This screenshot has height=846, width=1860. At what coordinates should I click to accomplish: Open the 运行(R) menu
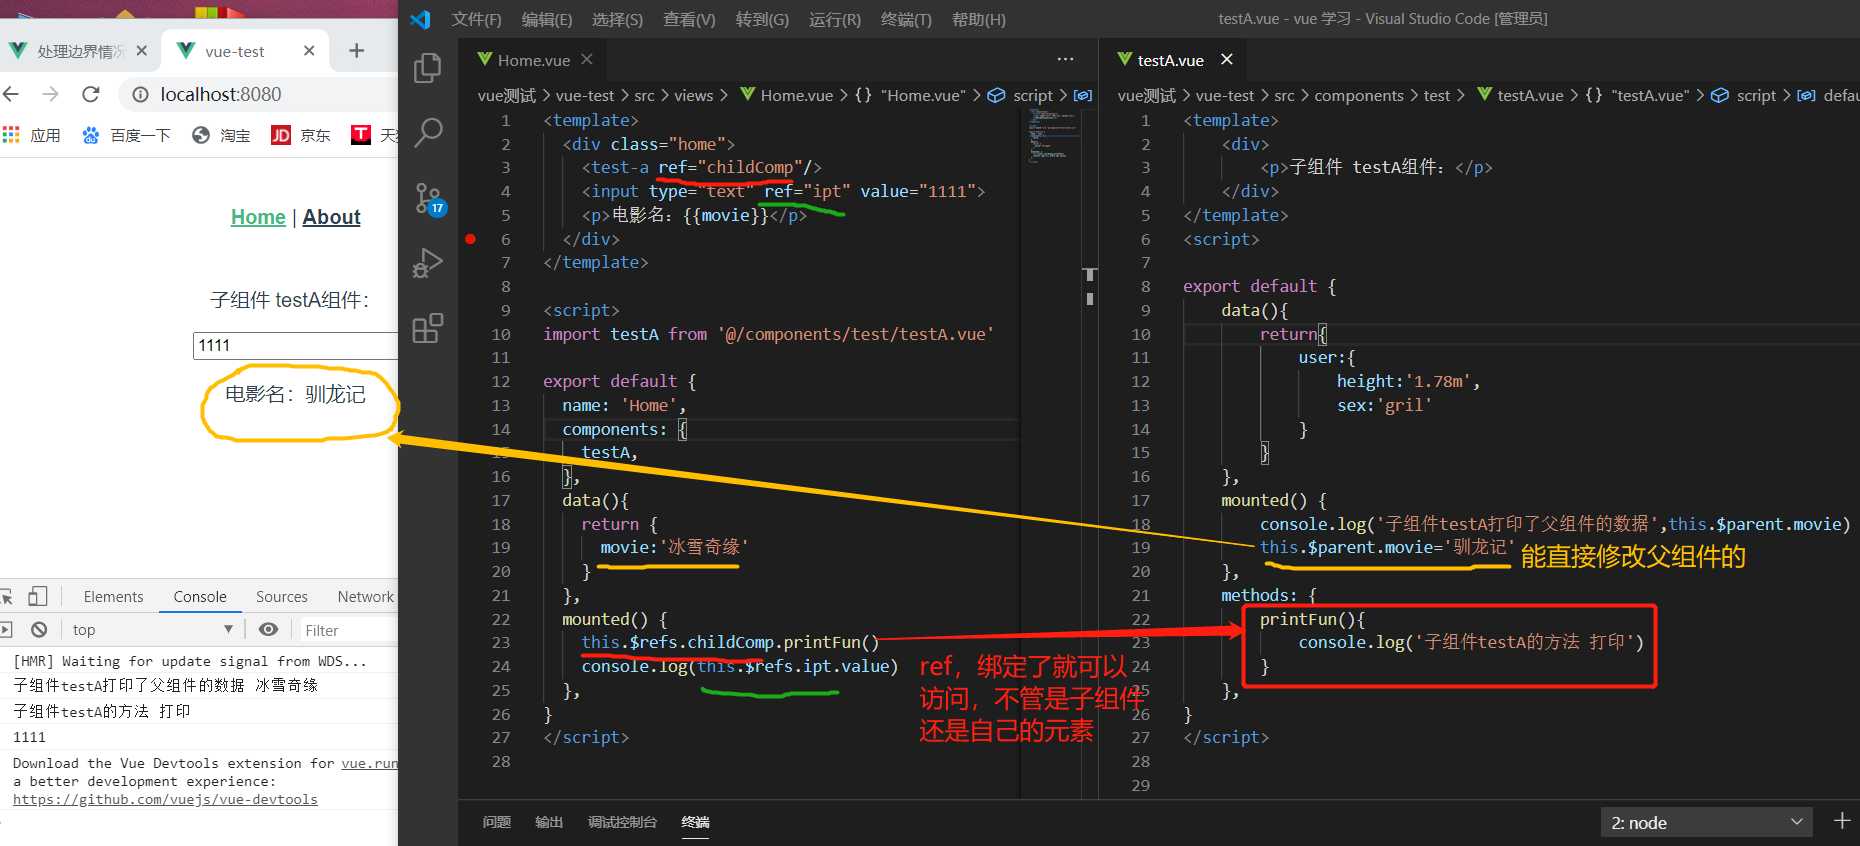[x=835, y=19]
